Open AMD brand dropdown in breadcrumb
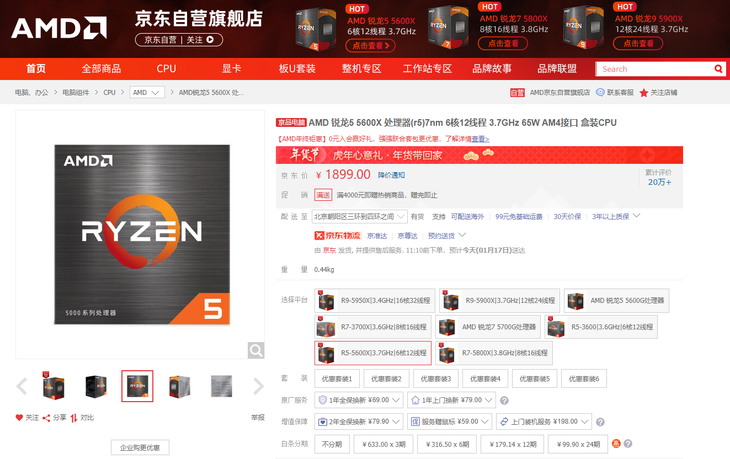Image resolution: width=730 pixels, height=459 pixels. click(147, 93)
